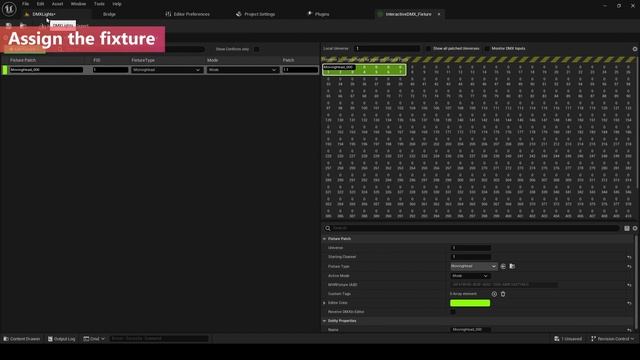The image size is (640, 360).
Task: Click the Starting Channel value field
Action: [471, 257]
